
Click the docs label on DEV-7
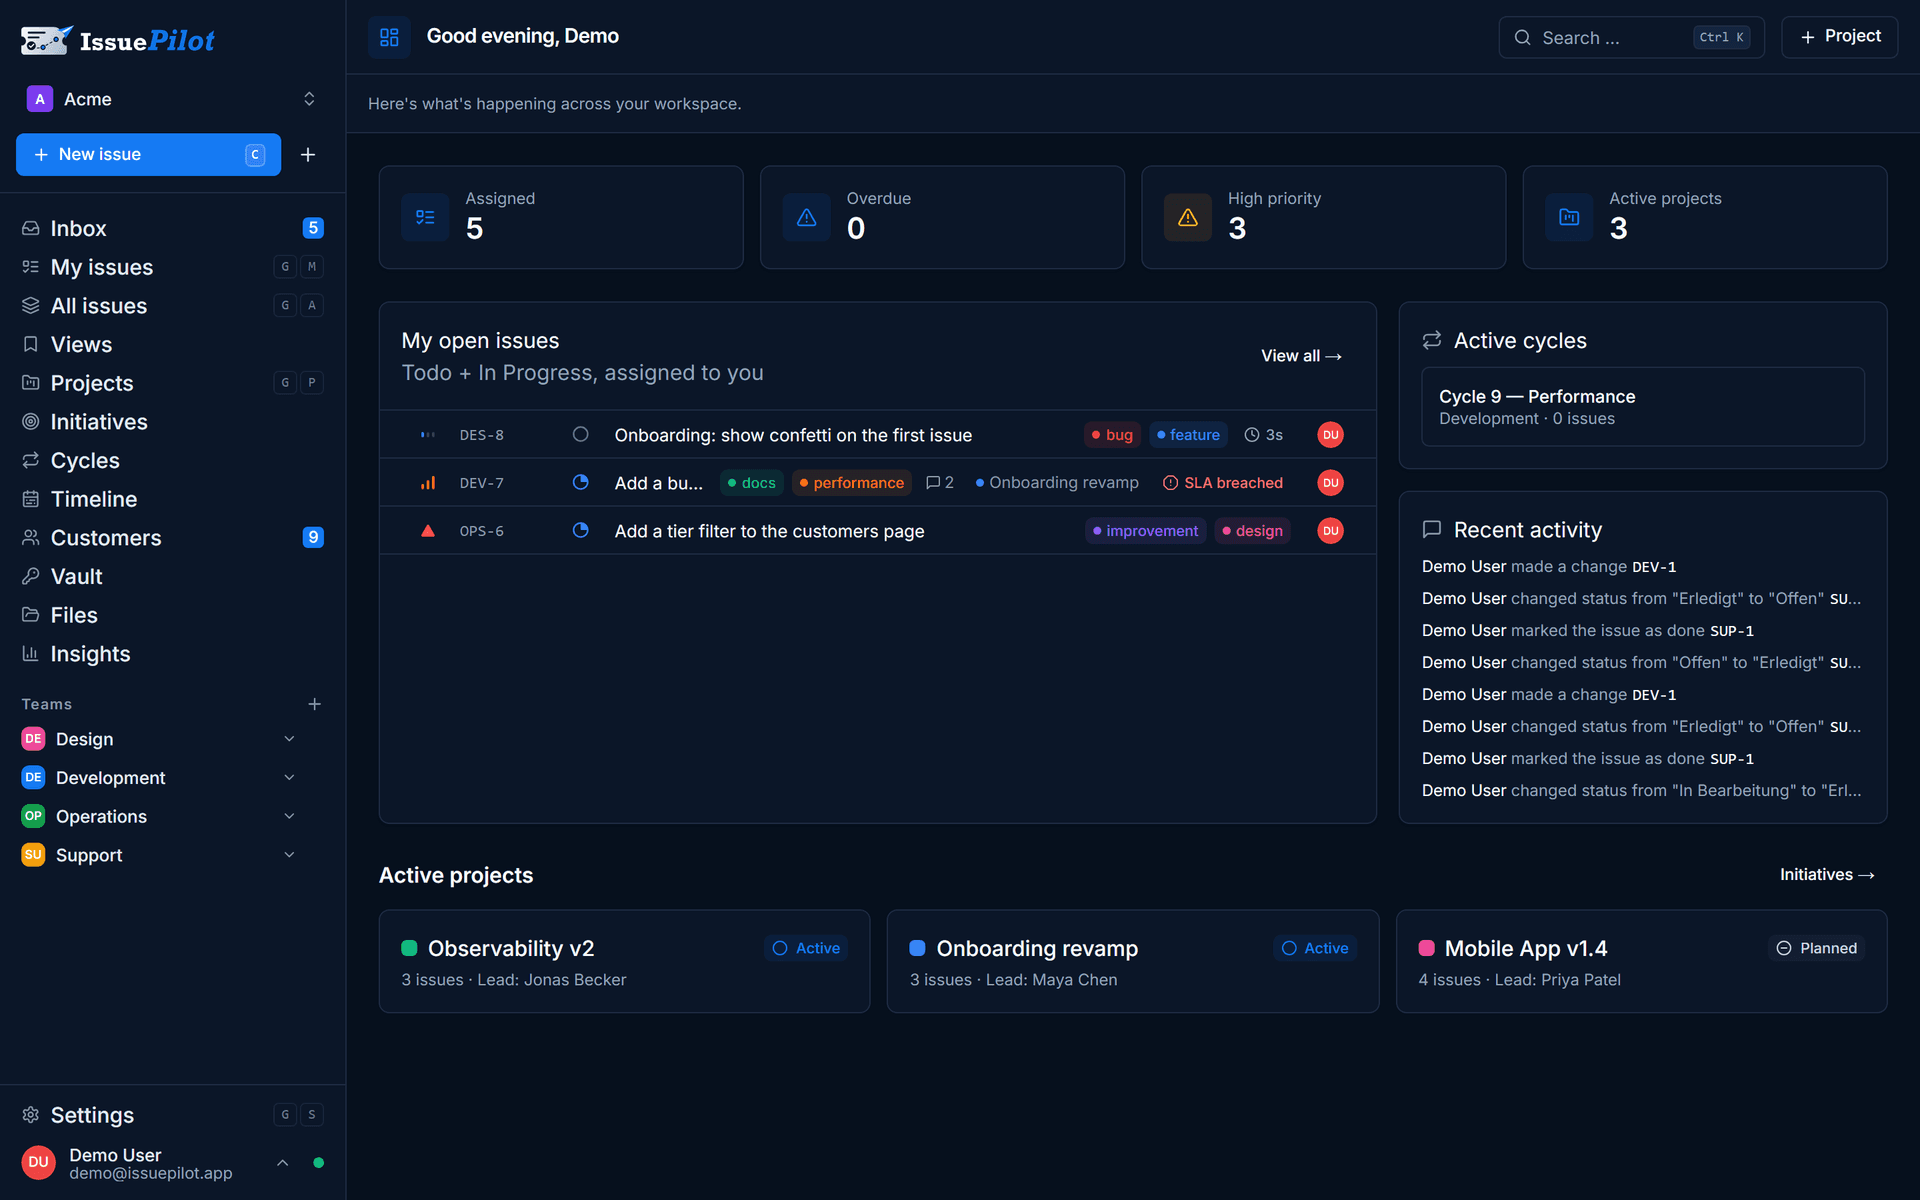click(x=752, y=482)
